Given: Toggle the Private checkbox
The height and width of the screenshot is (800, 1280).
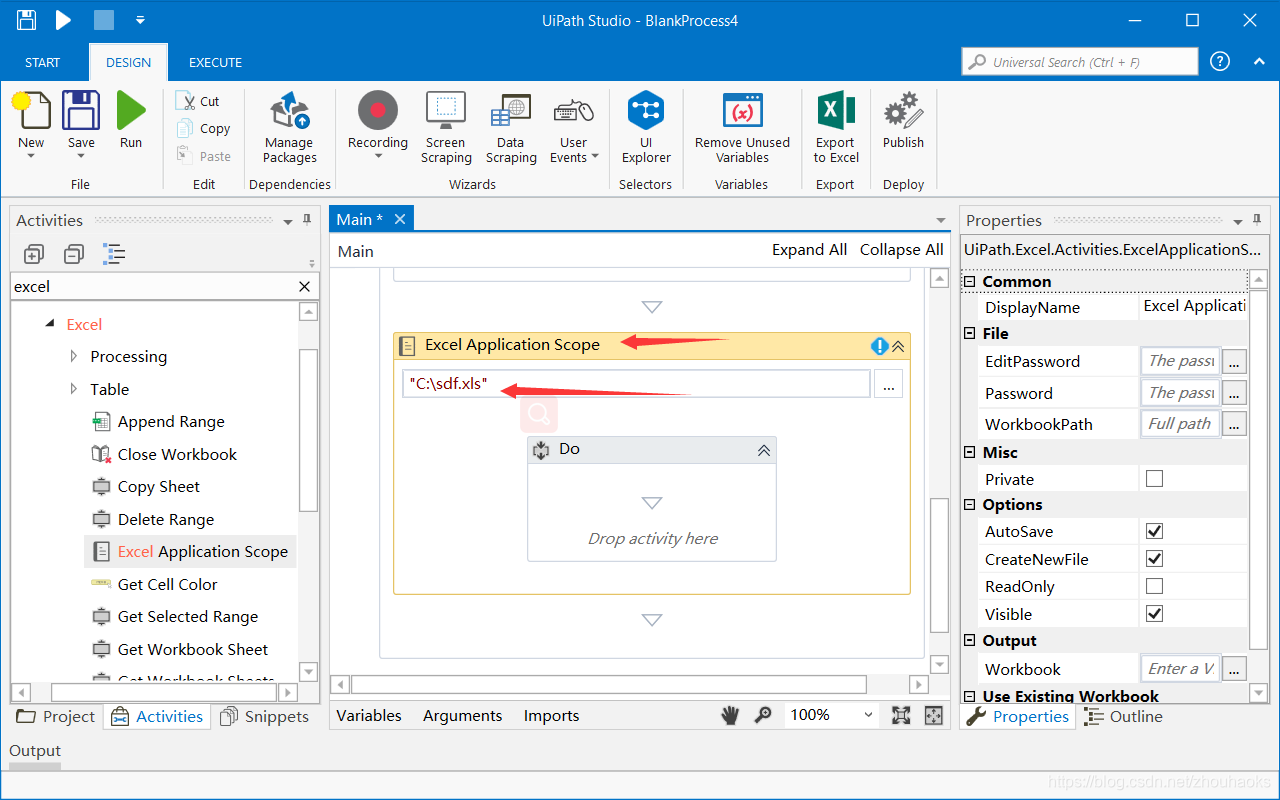Looking at the screenshot, I should [1155, 479].
